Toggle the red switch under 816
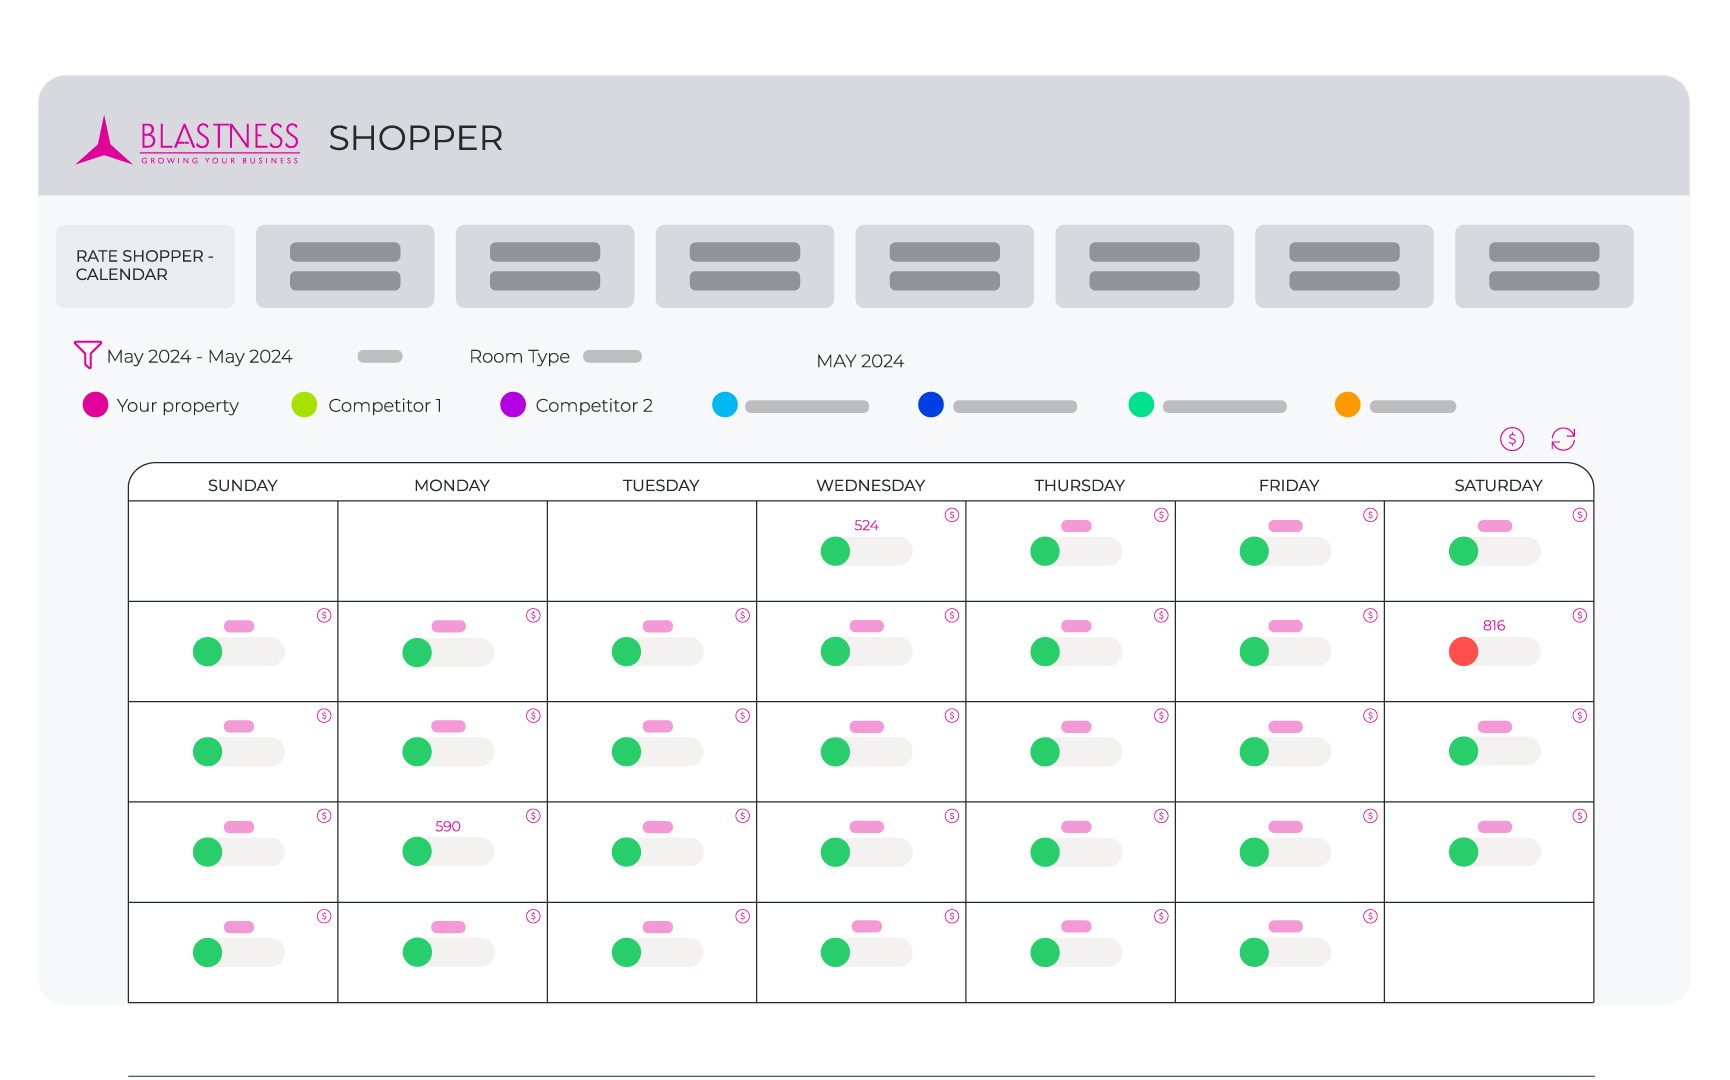 tap(1494, 652)
